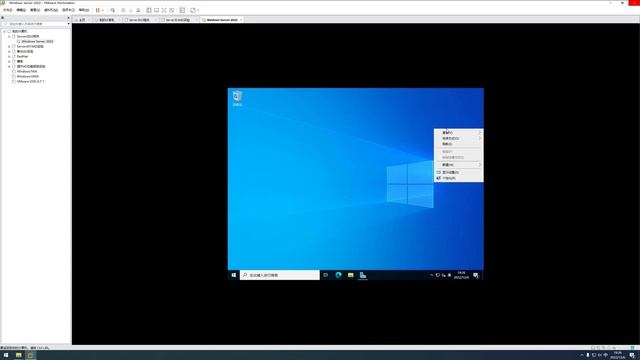
Task: Choose 刷新 in the desktop context menu
Action: point(459,144)
